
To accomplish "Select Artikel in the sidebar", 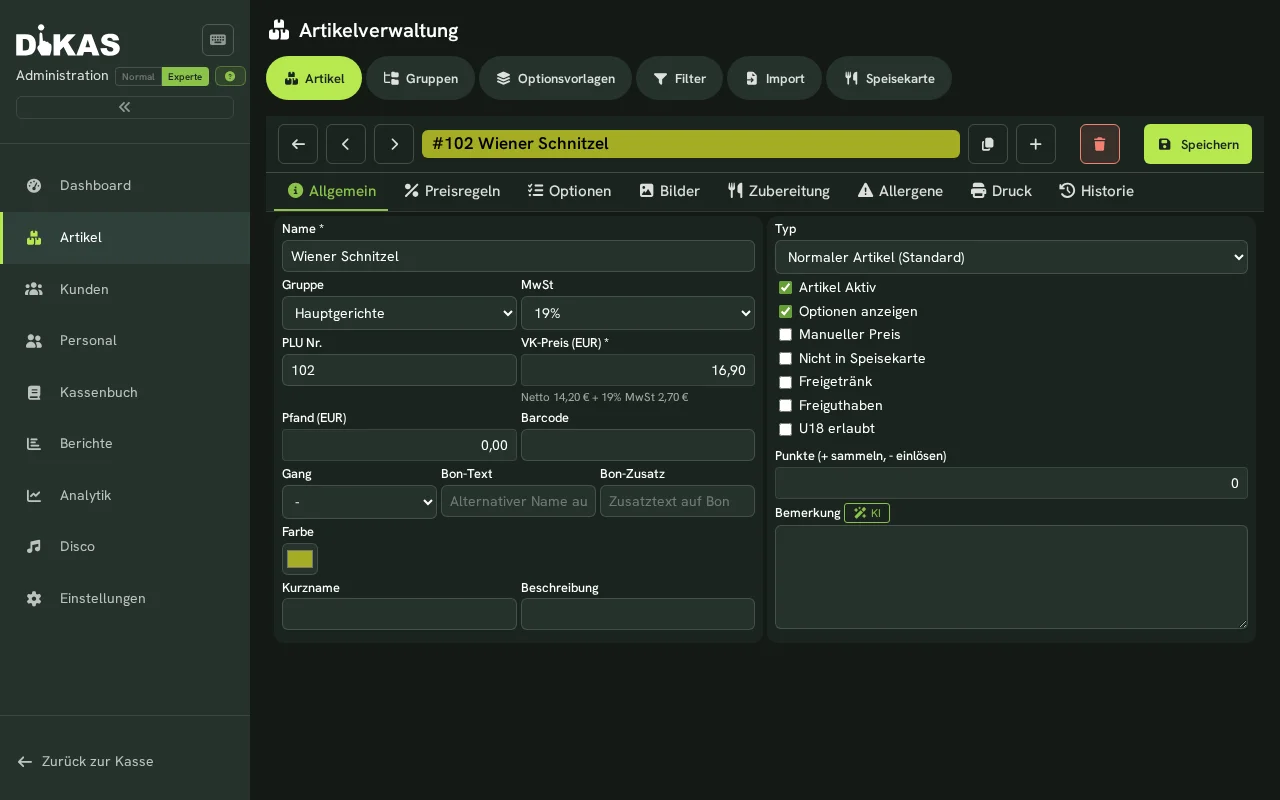I will pos(125,238).
